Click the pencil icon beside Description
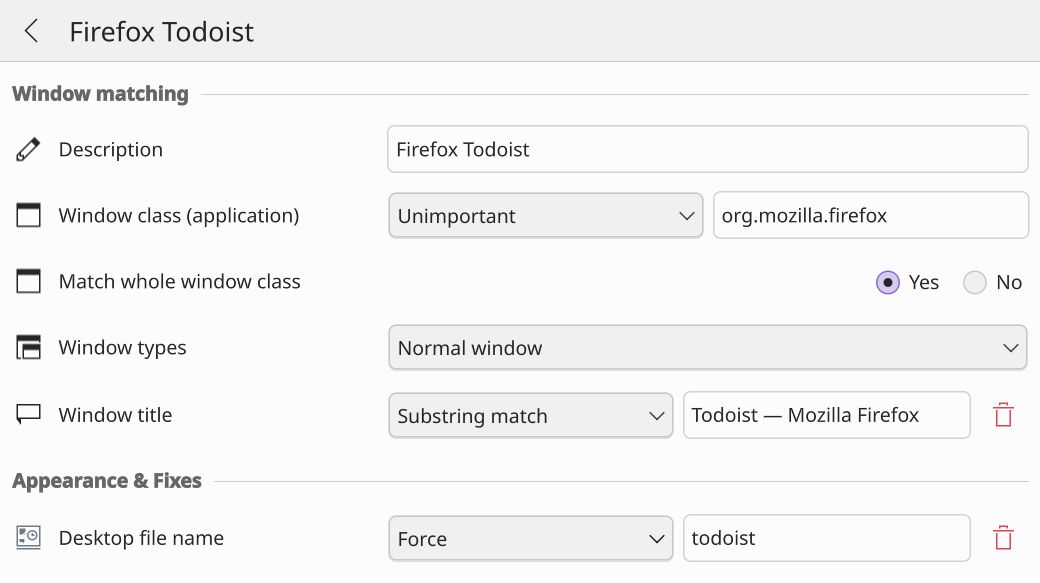1040x583 pixels. pos(28,150)
